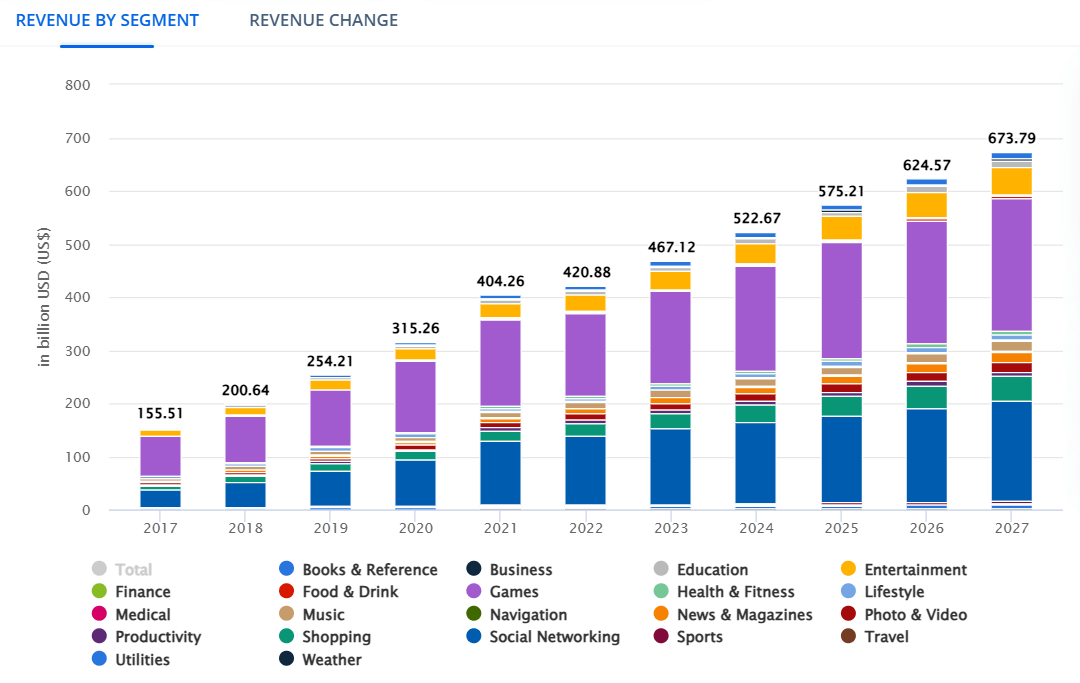Click the Books & Reference legend dot
This screenshot has width=1080, height=683.
pyautogui.click(x=286, y=570)
